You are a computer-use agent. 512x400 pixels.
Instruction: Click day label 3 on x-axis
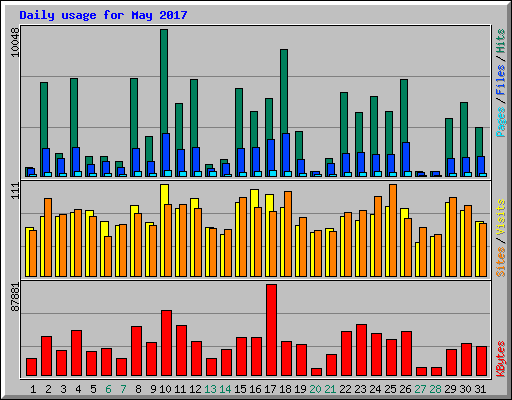tap(63, 389)
